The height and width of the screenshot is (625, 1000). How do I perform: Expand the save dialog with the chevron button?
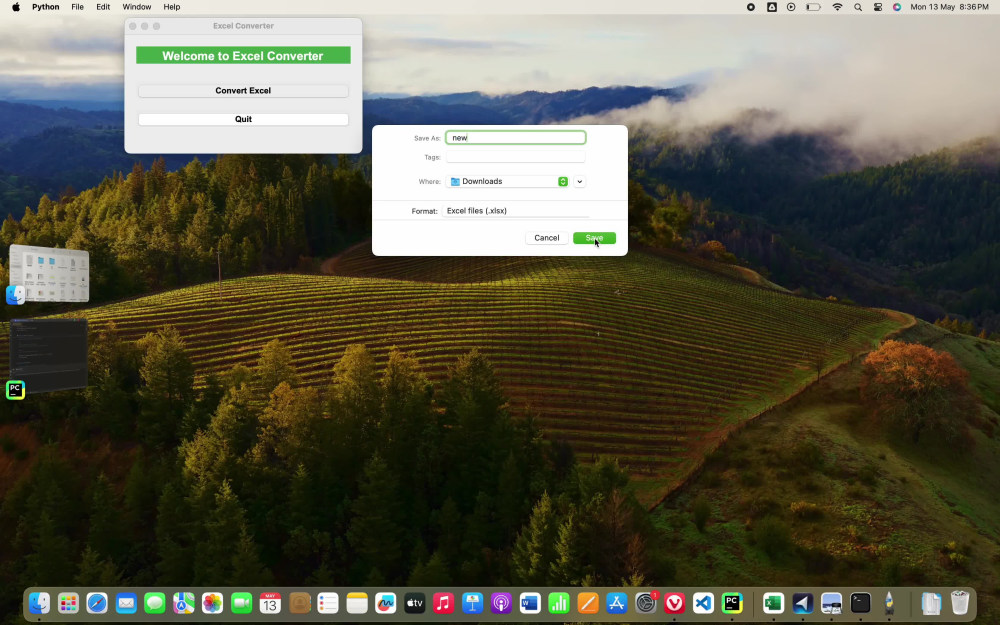[x=579, y=181]
